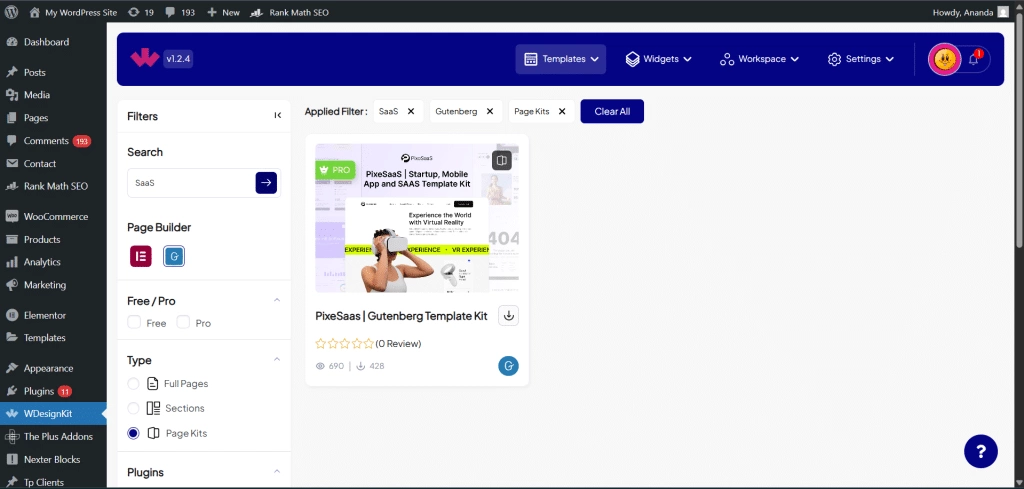Remove the Gutenberg applied filter
1024x489 pixels.
click(x=490, y=111)
